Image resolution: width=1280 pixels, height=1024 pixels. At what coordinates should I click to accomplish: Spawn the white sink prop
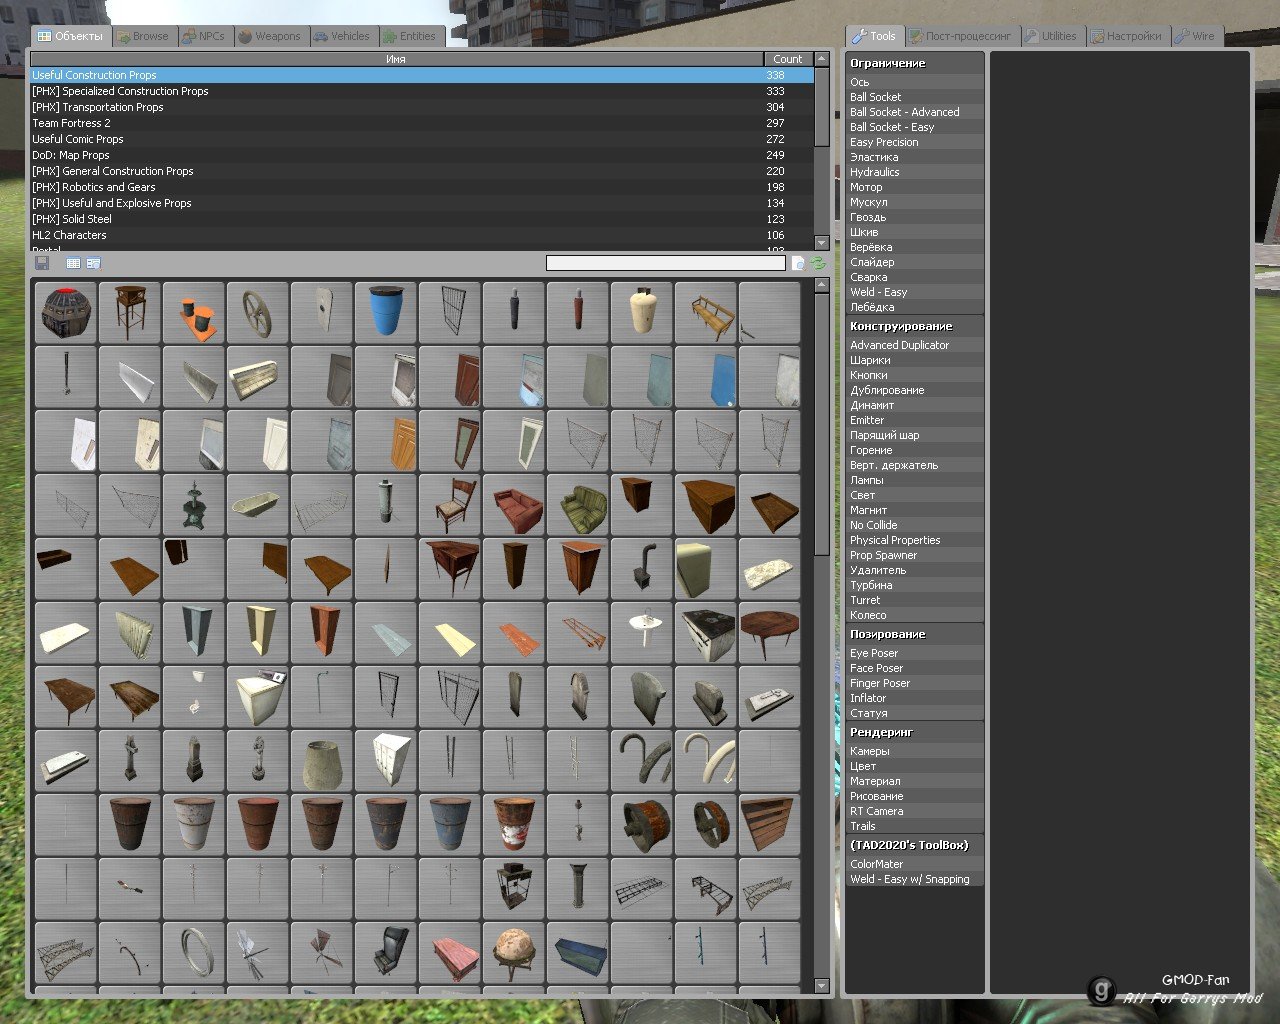(641, 633)
